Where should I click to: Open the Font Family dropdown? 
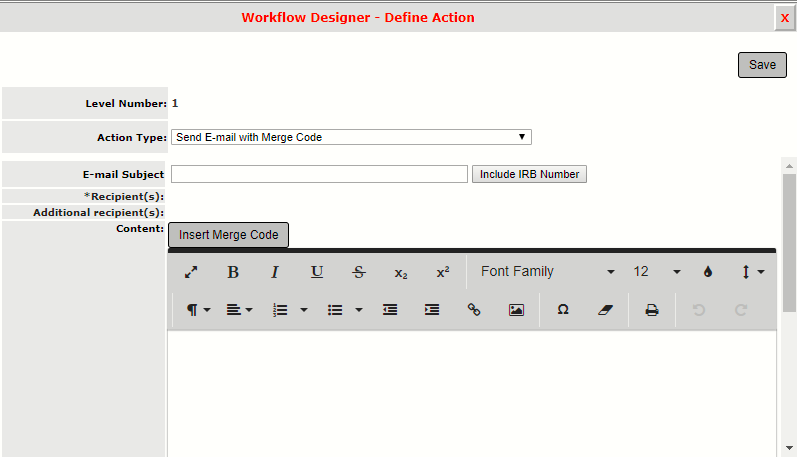coord(547,272)
